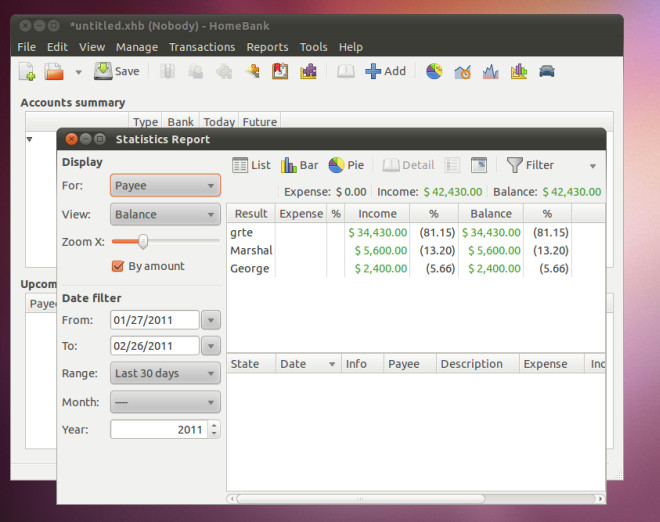Click the State column header
660x522 pixels.
(x=251, y=364)
